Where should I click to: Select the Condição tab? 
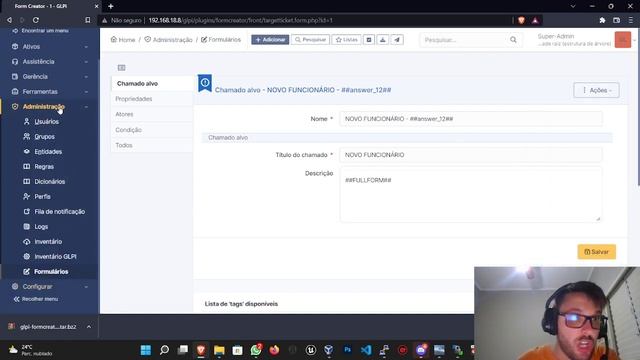tap(152, 130)
